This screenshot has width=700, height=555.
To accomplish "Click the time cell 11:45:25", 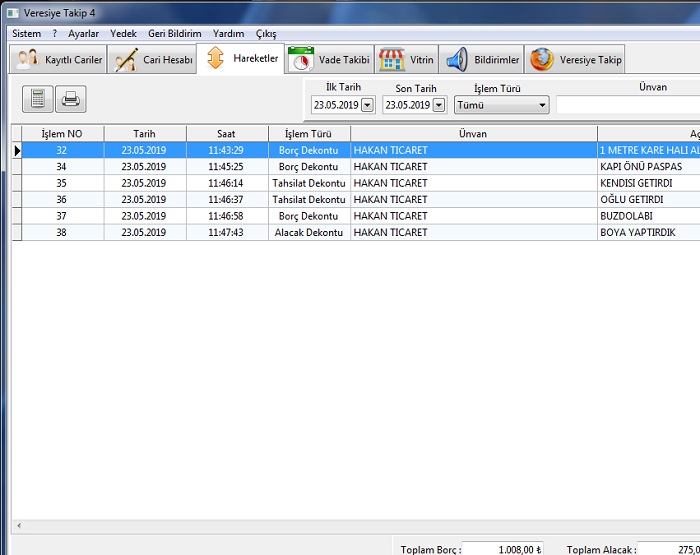I will point(226,167).
